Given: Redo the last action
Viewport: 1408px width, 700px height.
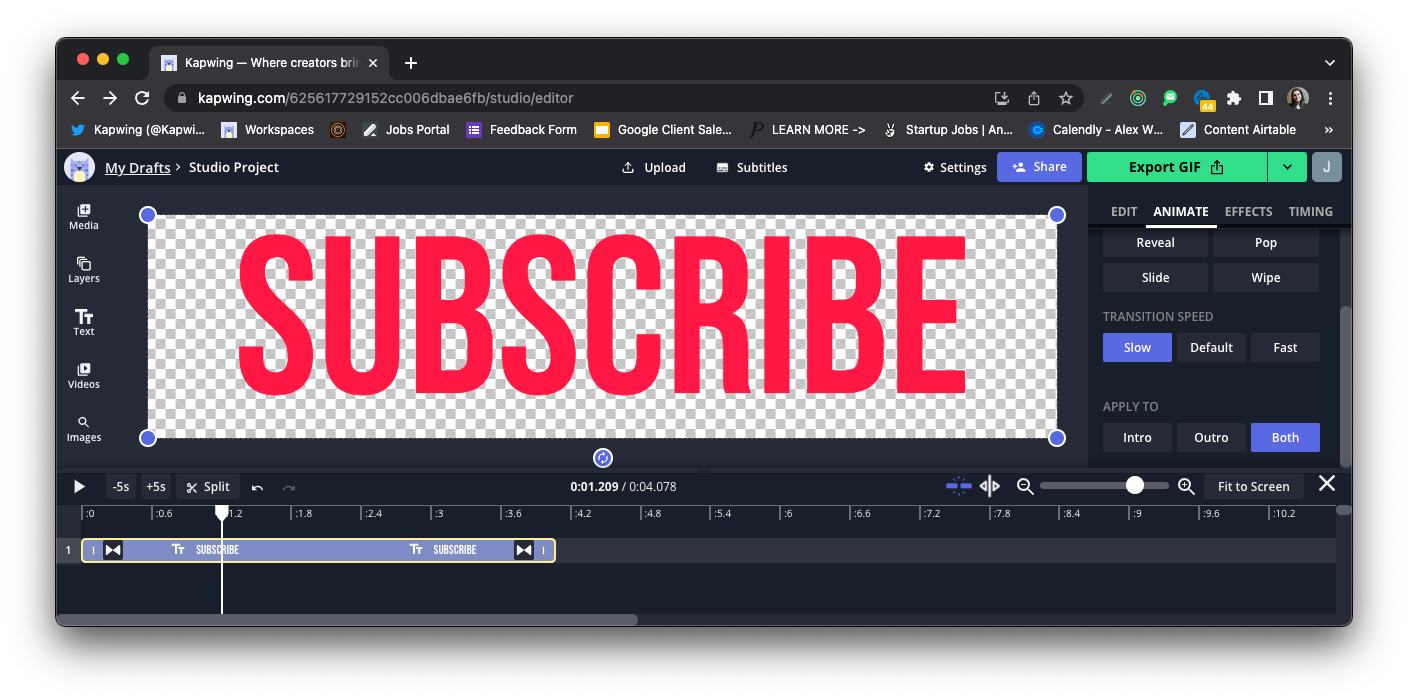Looking at the screenshot, I should (x=289, y=487).
